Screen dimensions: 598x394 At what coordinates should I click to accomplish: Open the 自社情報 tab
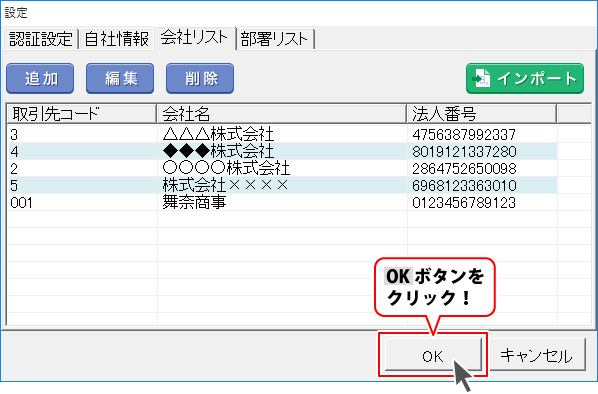point(116,39)
